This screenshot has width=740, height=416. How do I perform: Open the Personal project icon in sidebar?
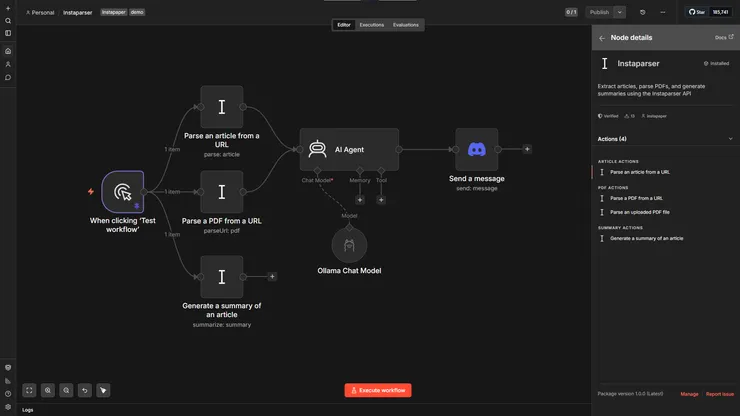(x=8, y=64)
